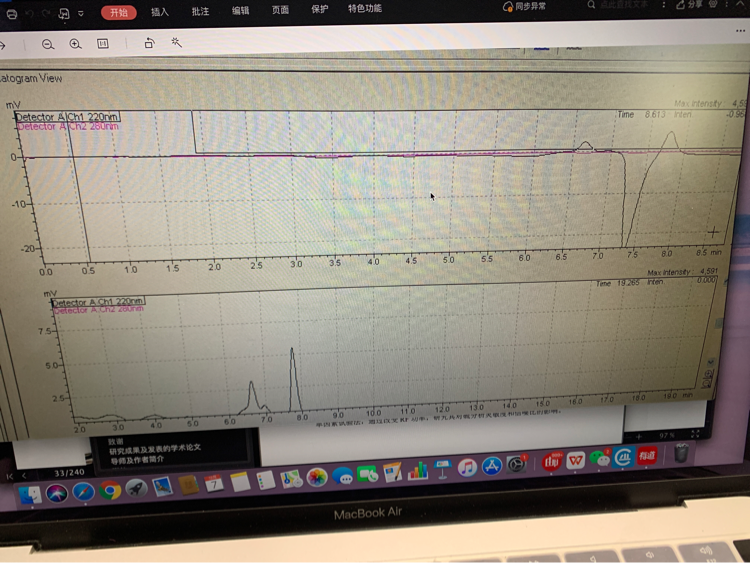This screenshot has height=563, width=750.
Task: Open Keynote from the Dock
Action: pos(442,469)
